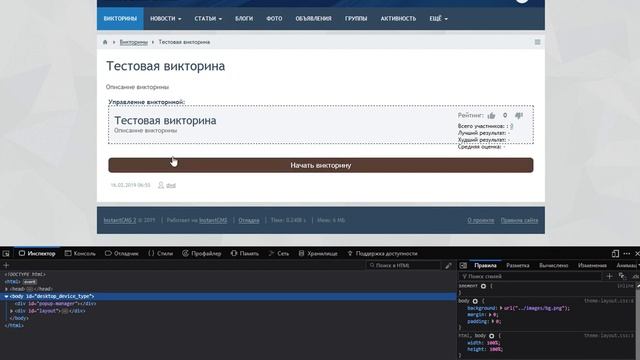
Task: Switch to the Инспектор devtools tab
Action: [37, 253]
